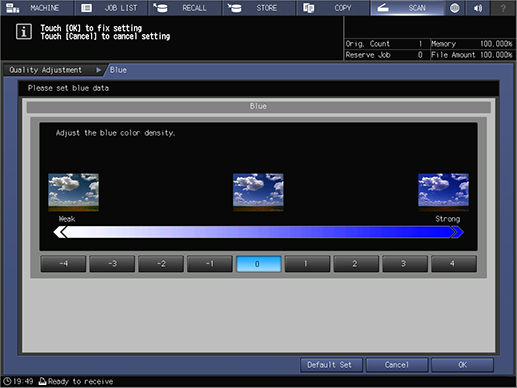This screenshot has width=517, height=388.
Task: Set blue density to 3
Action: click(405, 264)
